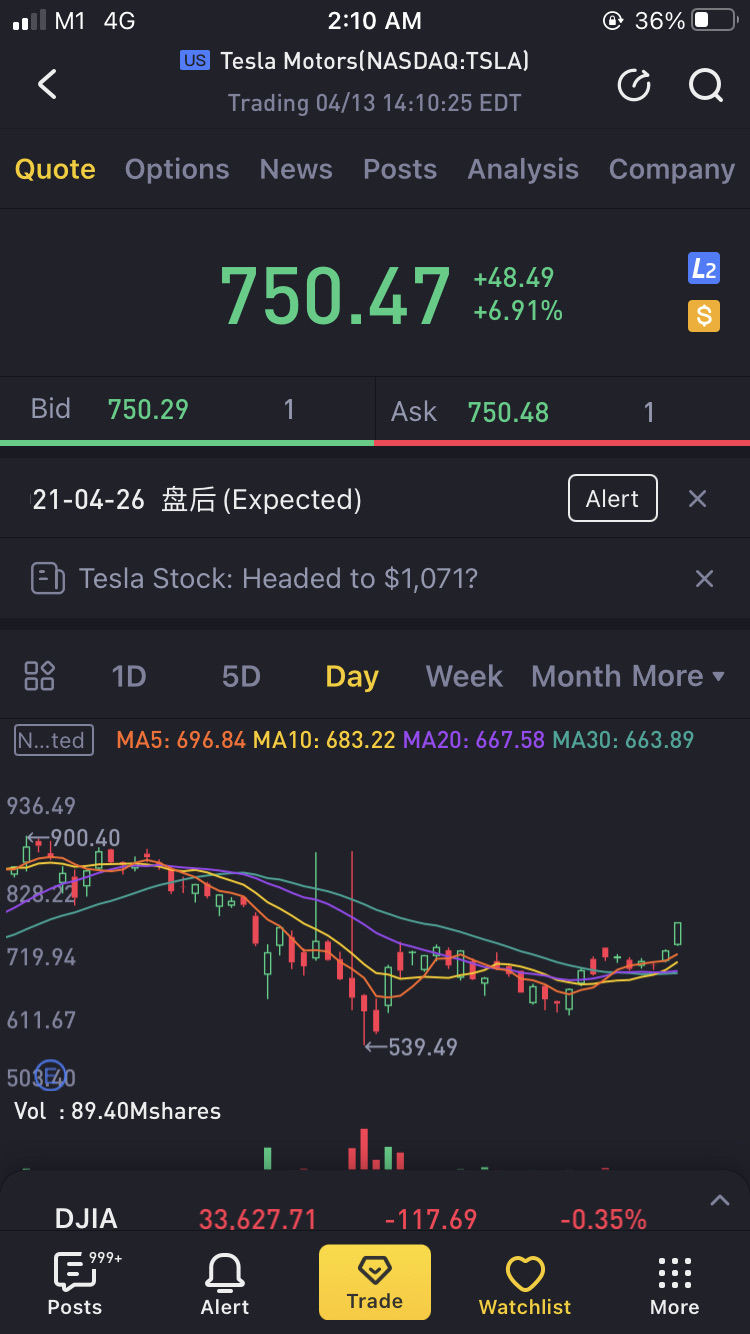Tap the news document icon beside Tesla headline

[48, 578]
